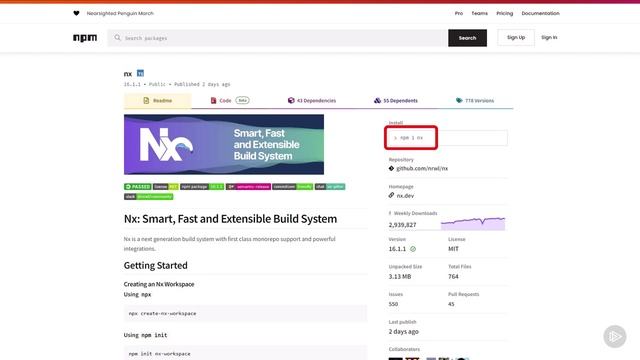Click the green PASSED build badge
640x360 pixels.
point(138,187)
